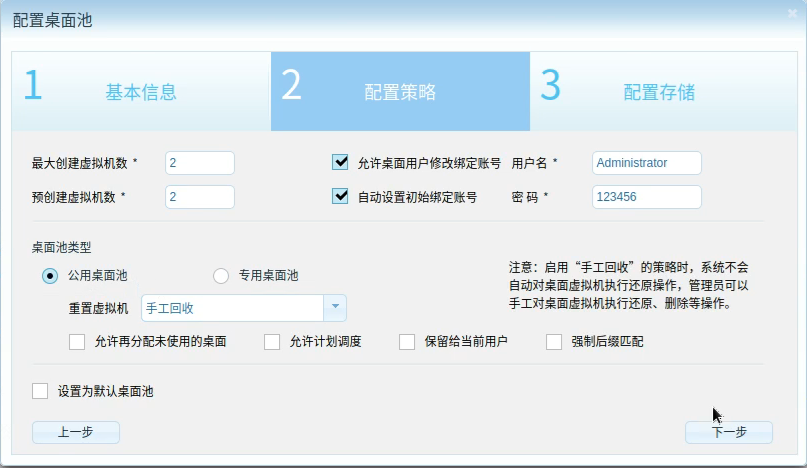Click the 最大创建虚拟机数 input field
Image resolution: width=807 pixels, height=468 pixels.
click(200, 163)
